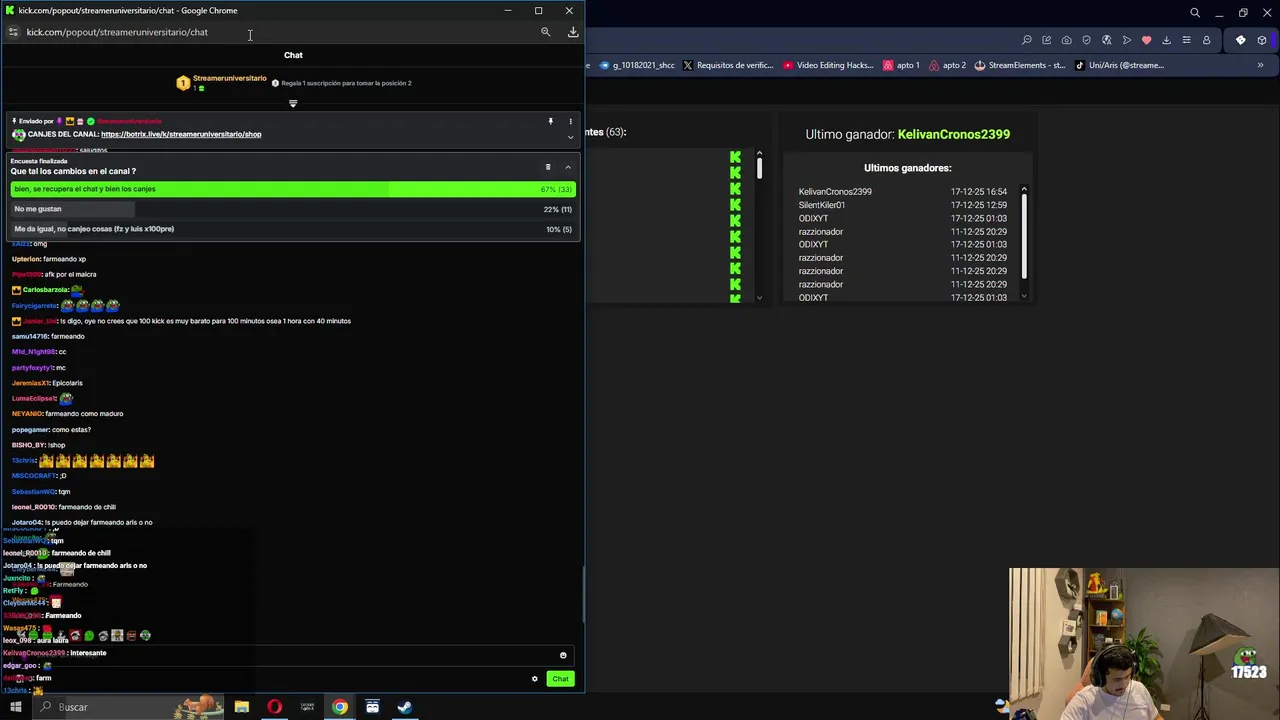The height and width of the screenshot is (720, 1280).
Task: Open bookmark 'Video Editing Hacks...'
Action: [829, 65]
